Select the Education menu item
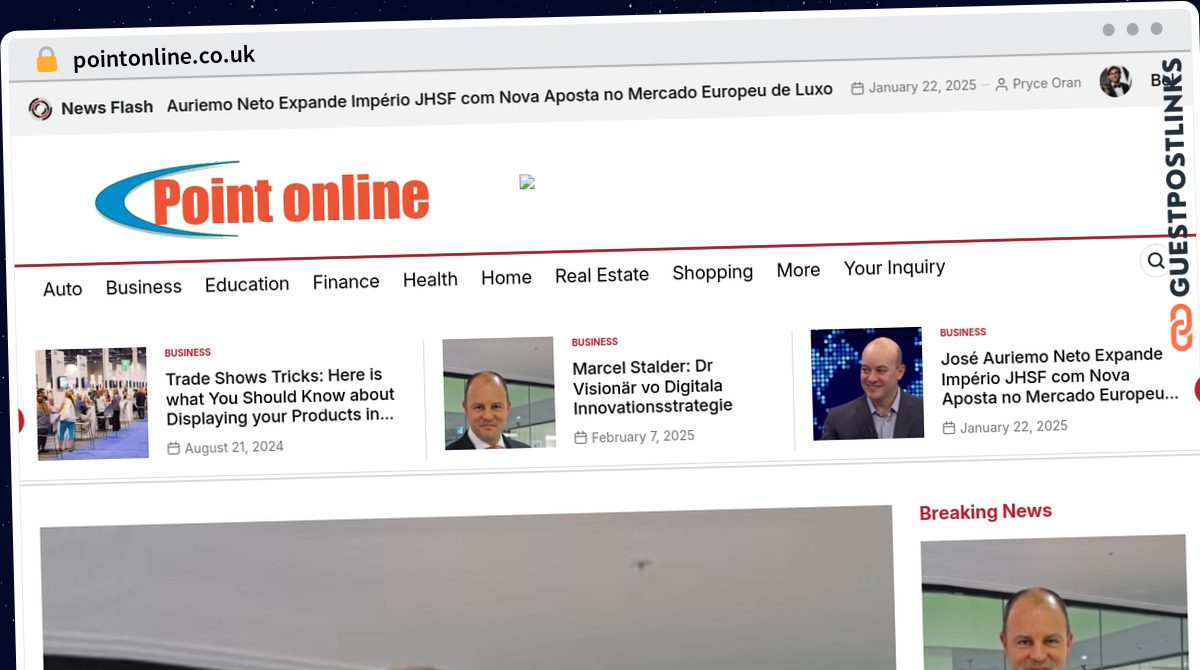The height and width of the screenshot is (670, 1200). click(x=247, y=284)
